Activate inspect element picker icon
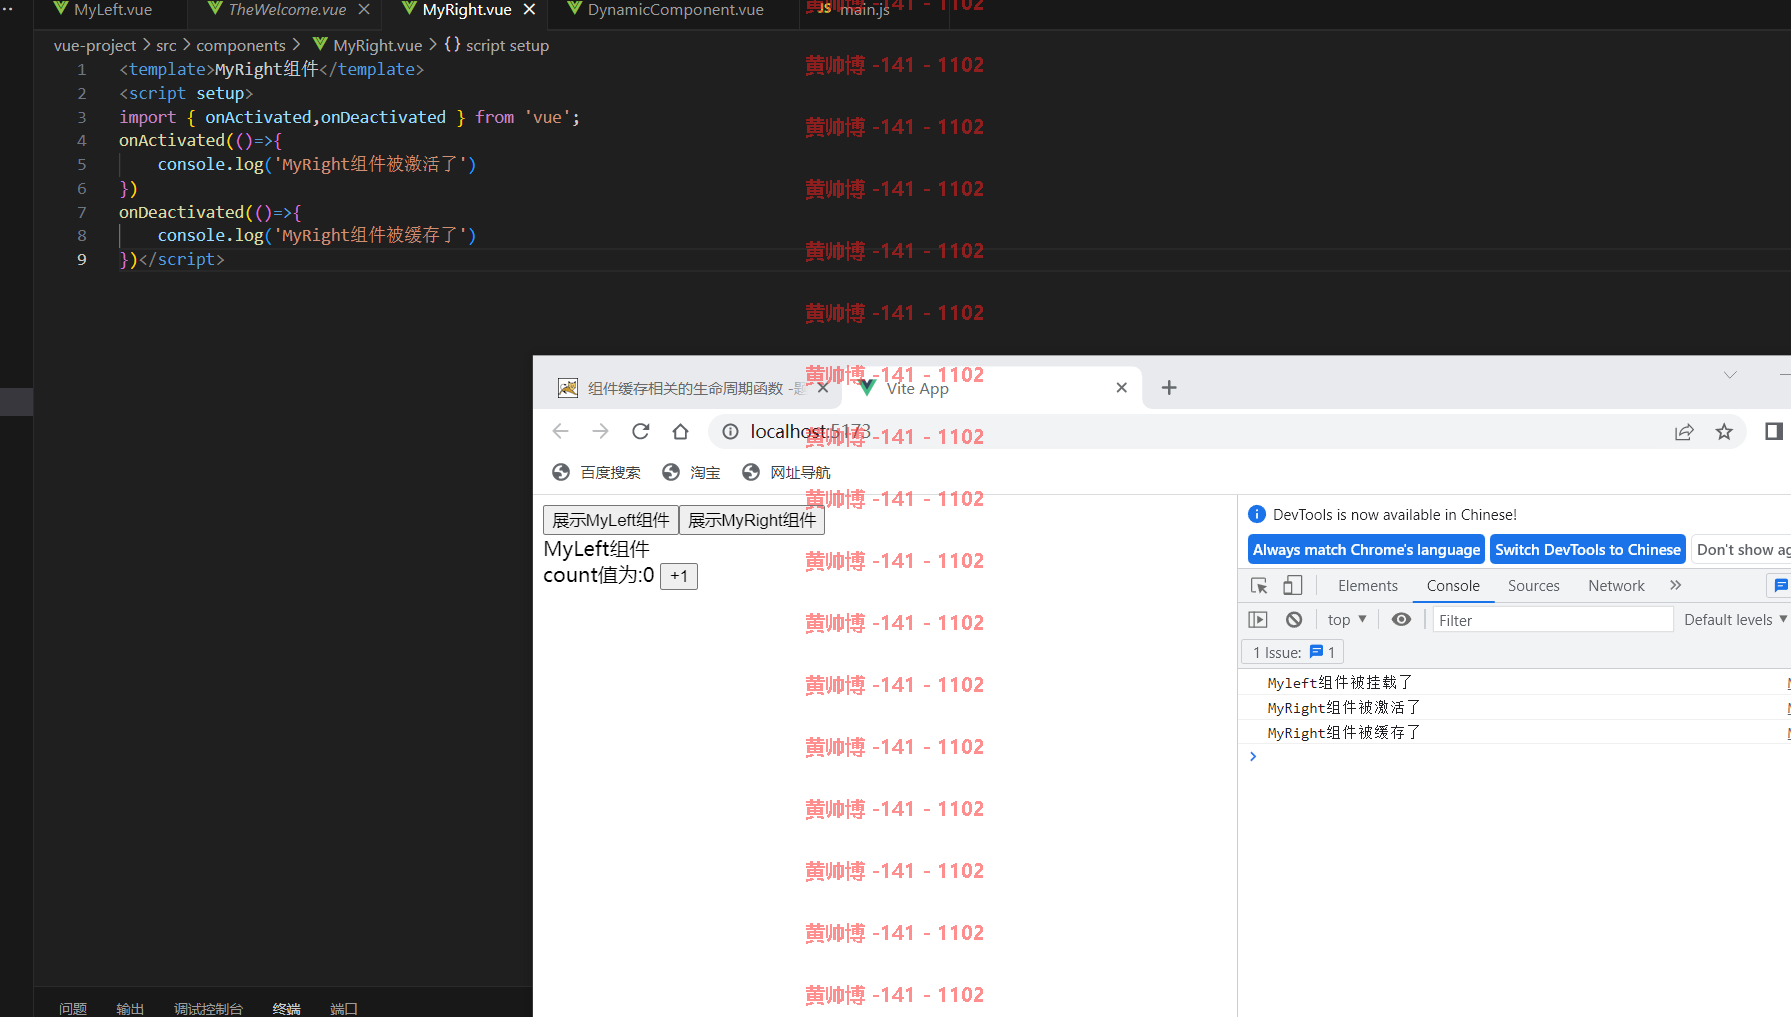The width and height of the screenshot is (1791, 1017). [x=1259, y=586]
